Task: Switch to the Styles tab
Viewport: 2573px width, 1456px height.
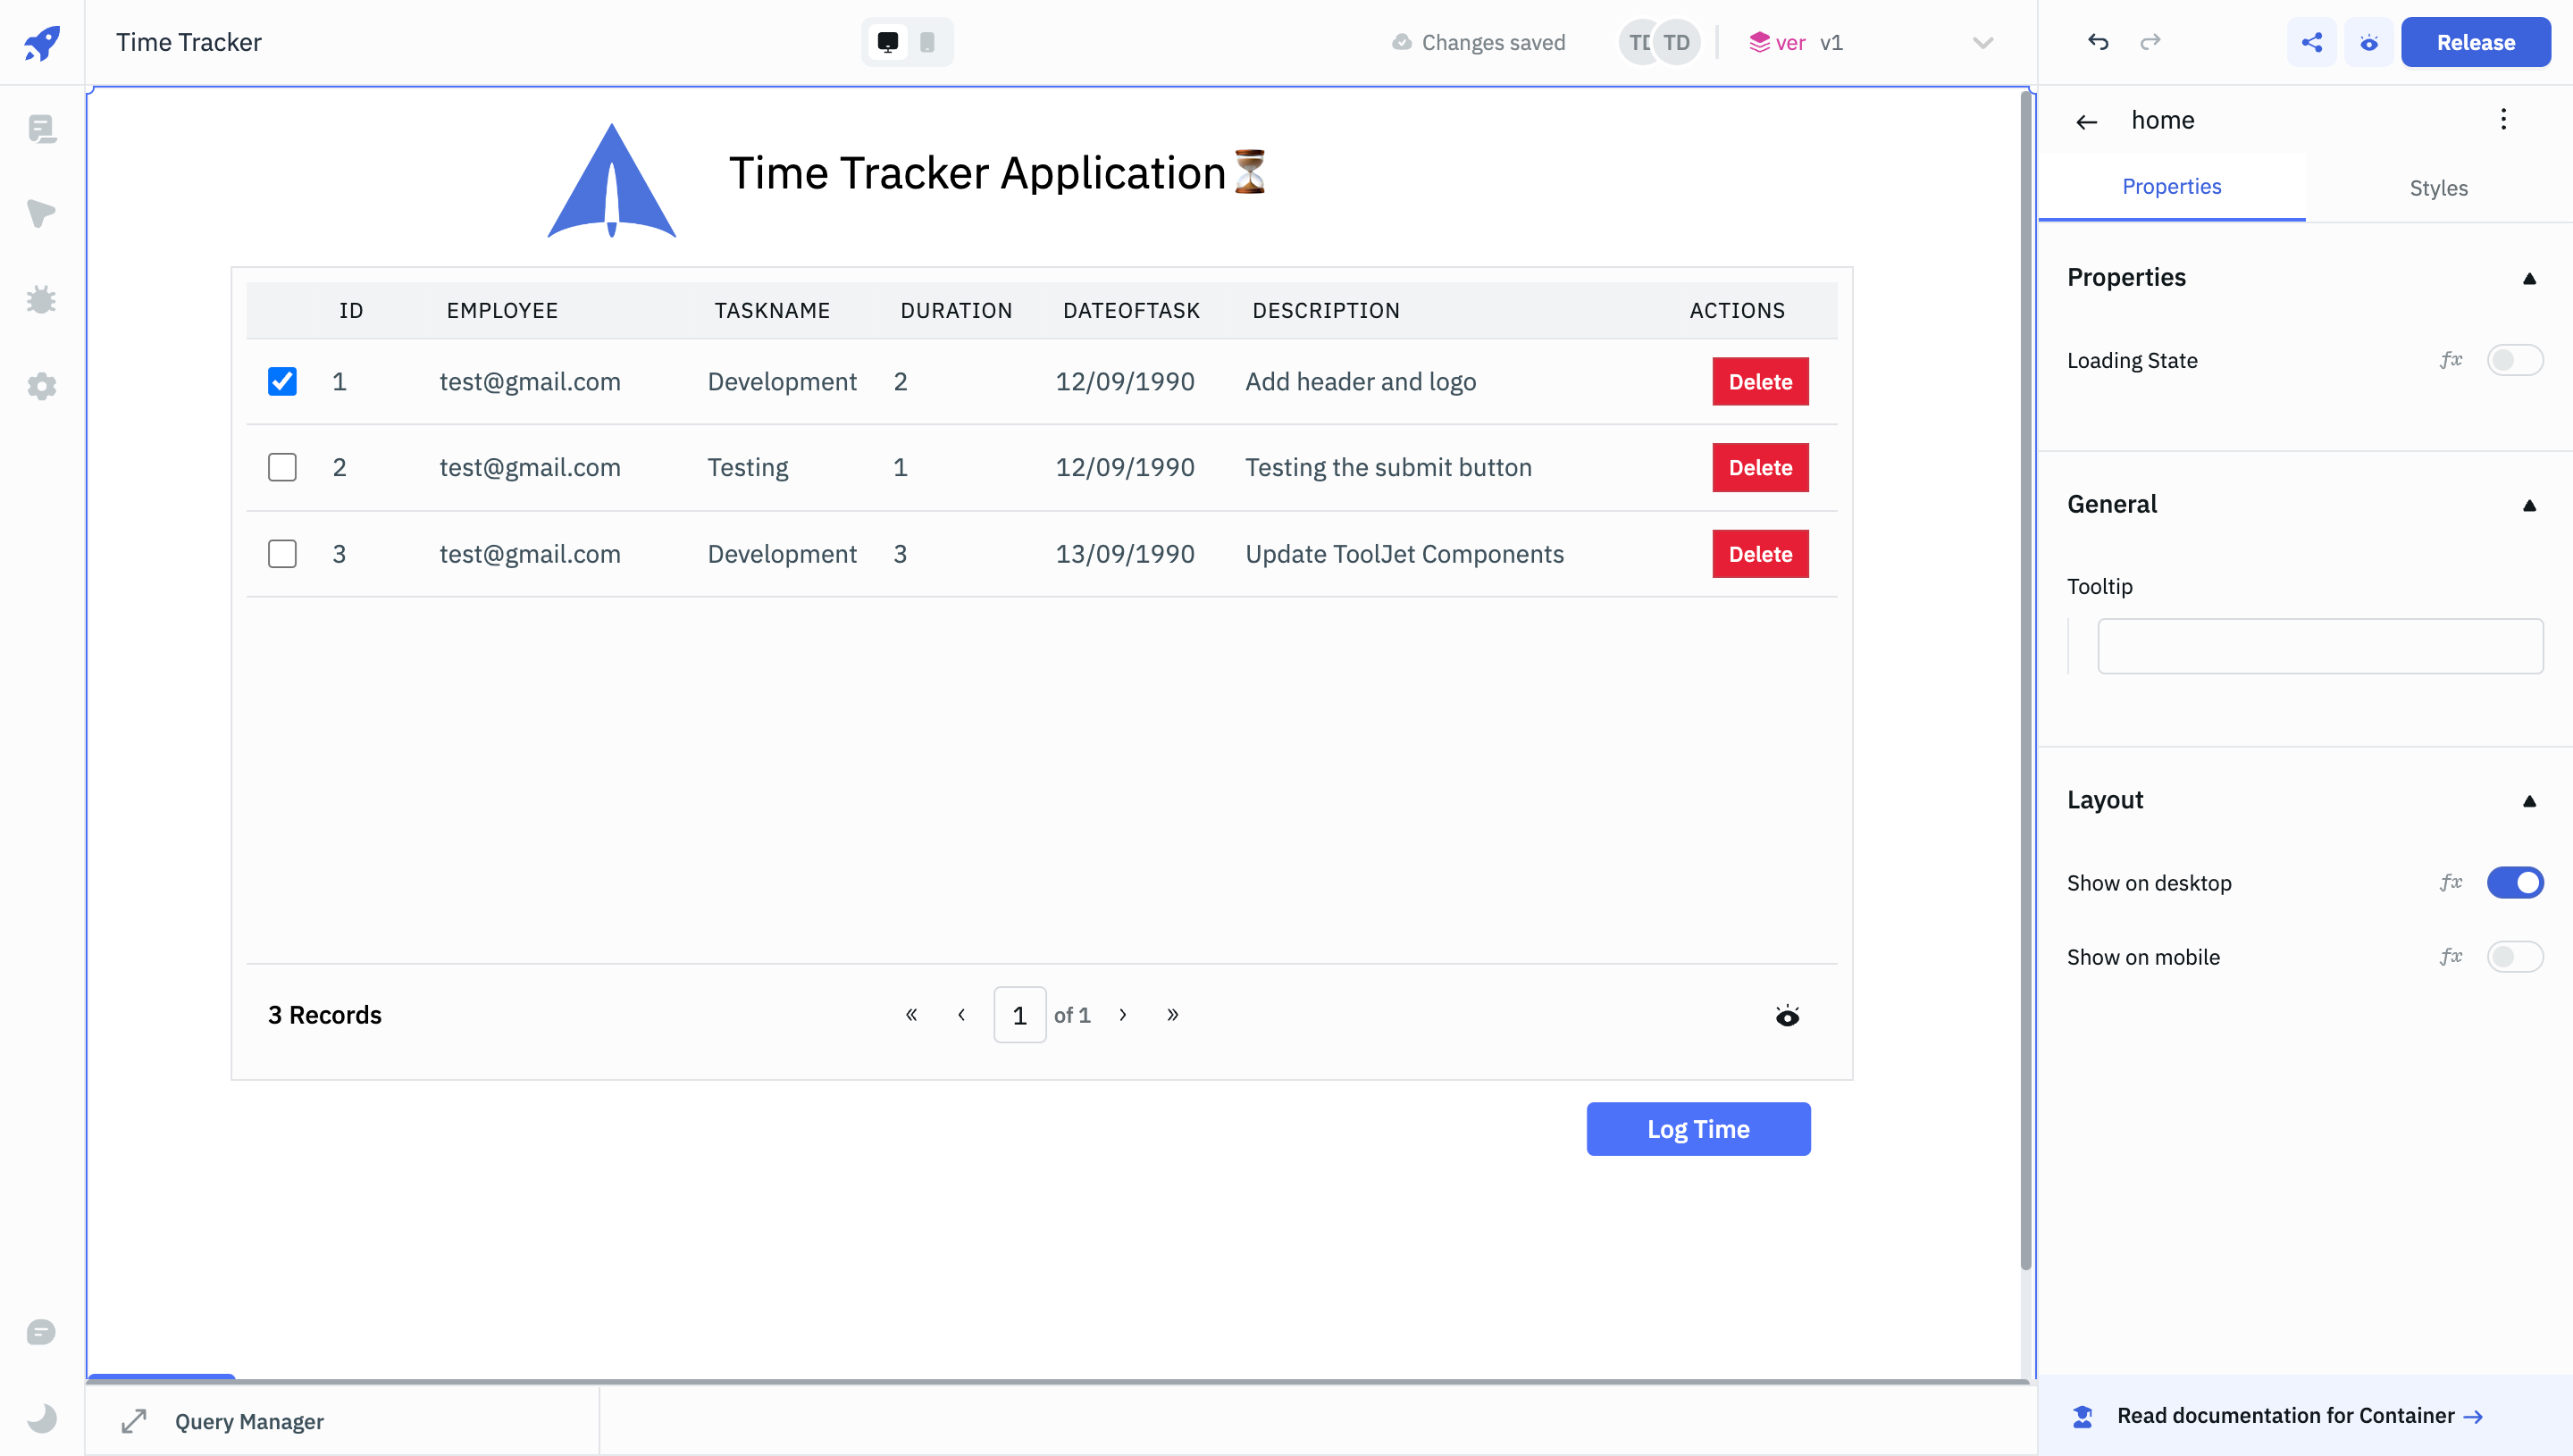Action: coord(2438,188)
